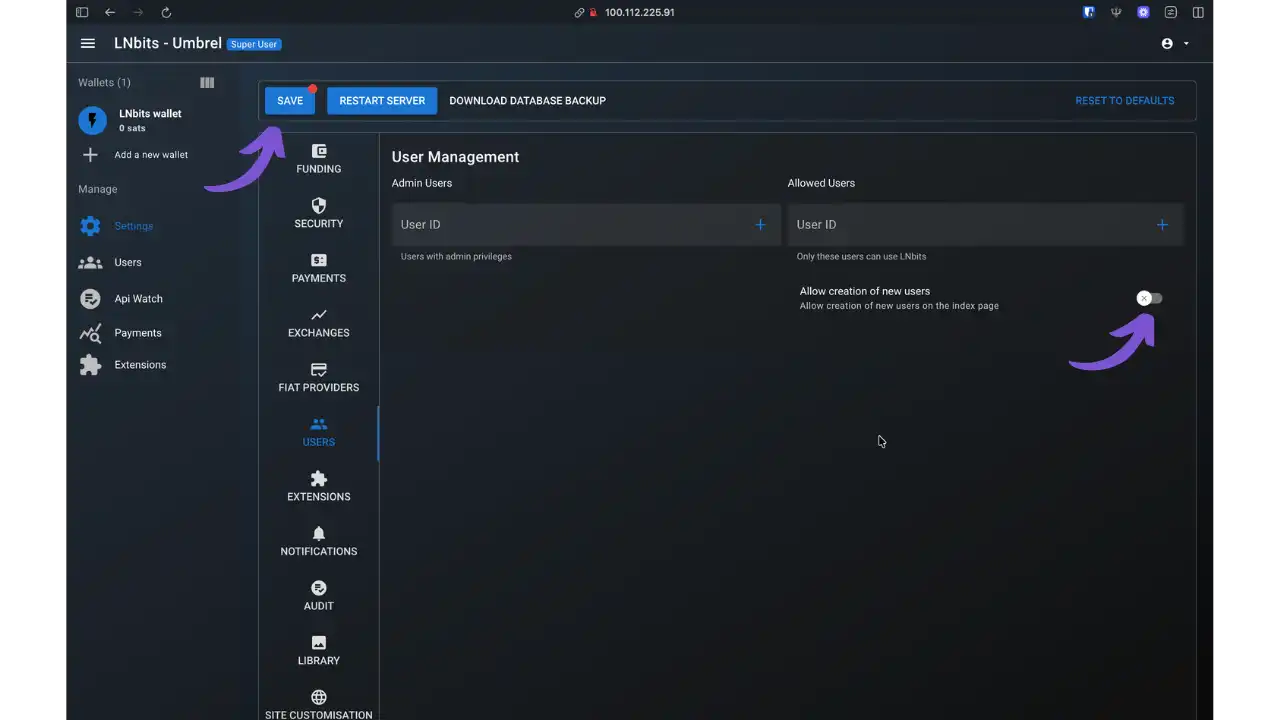Screen dimensions: 1280x720
Task: Open the Fiat Providers section
Action: [318, 376]
